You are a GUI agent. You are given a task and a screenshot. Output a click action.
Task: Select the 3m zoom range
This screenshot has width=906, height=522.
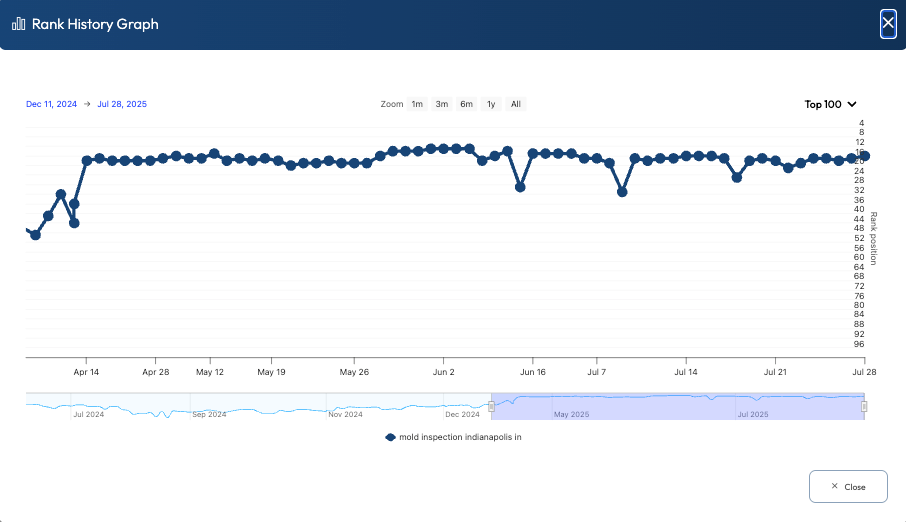point(441,104)
